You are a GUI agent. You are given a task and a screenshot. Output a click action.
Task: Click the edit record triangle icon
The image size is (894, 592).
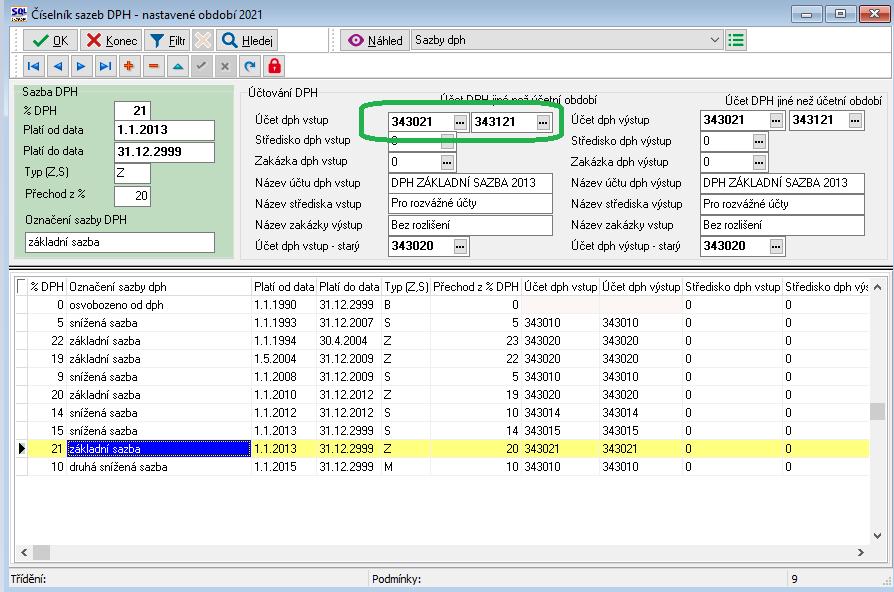point(178,66)
